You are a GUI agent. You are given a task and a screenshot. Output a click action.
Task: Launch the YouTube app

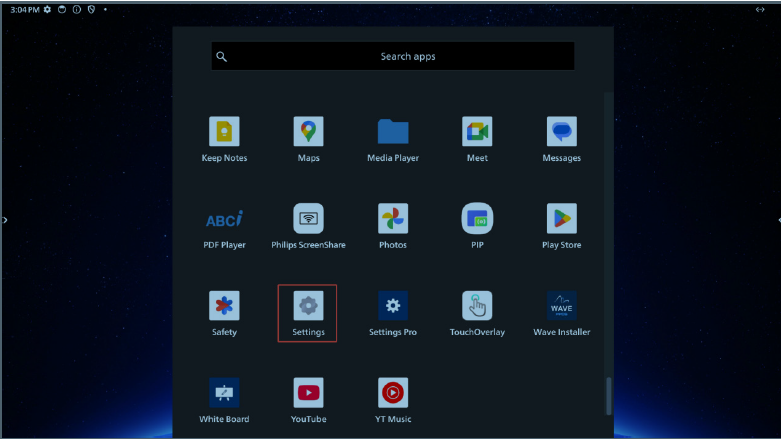tap(308, 393)
